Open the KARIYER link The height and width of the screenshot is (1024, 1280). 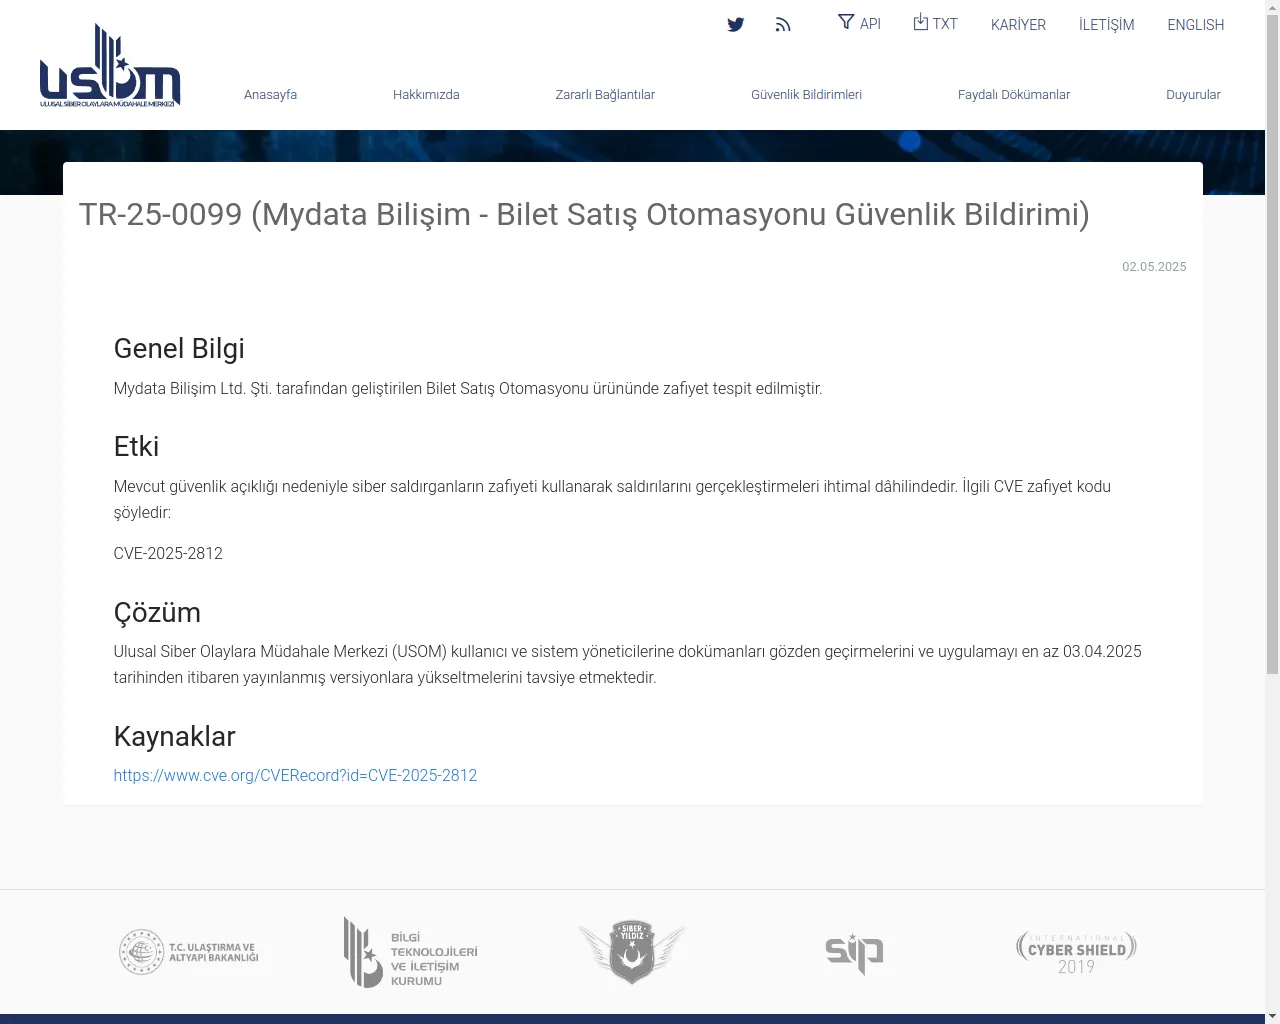(1018, 25)
